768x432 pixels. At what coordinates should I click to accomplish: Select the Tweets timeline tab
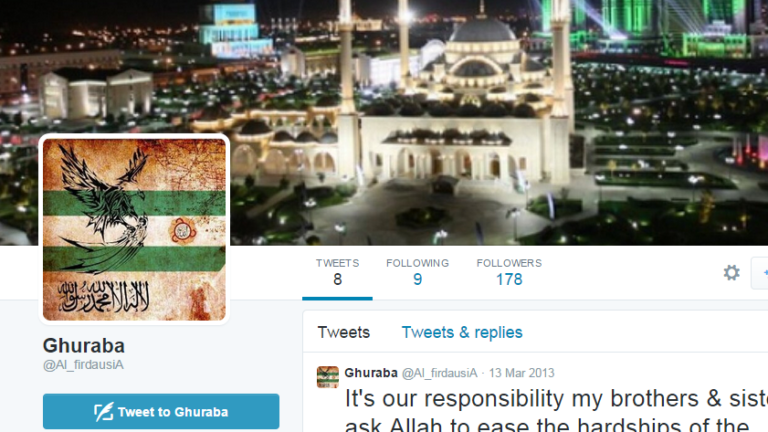pyautogui.click(x=343, y=332)
